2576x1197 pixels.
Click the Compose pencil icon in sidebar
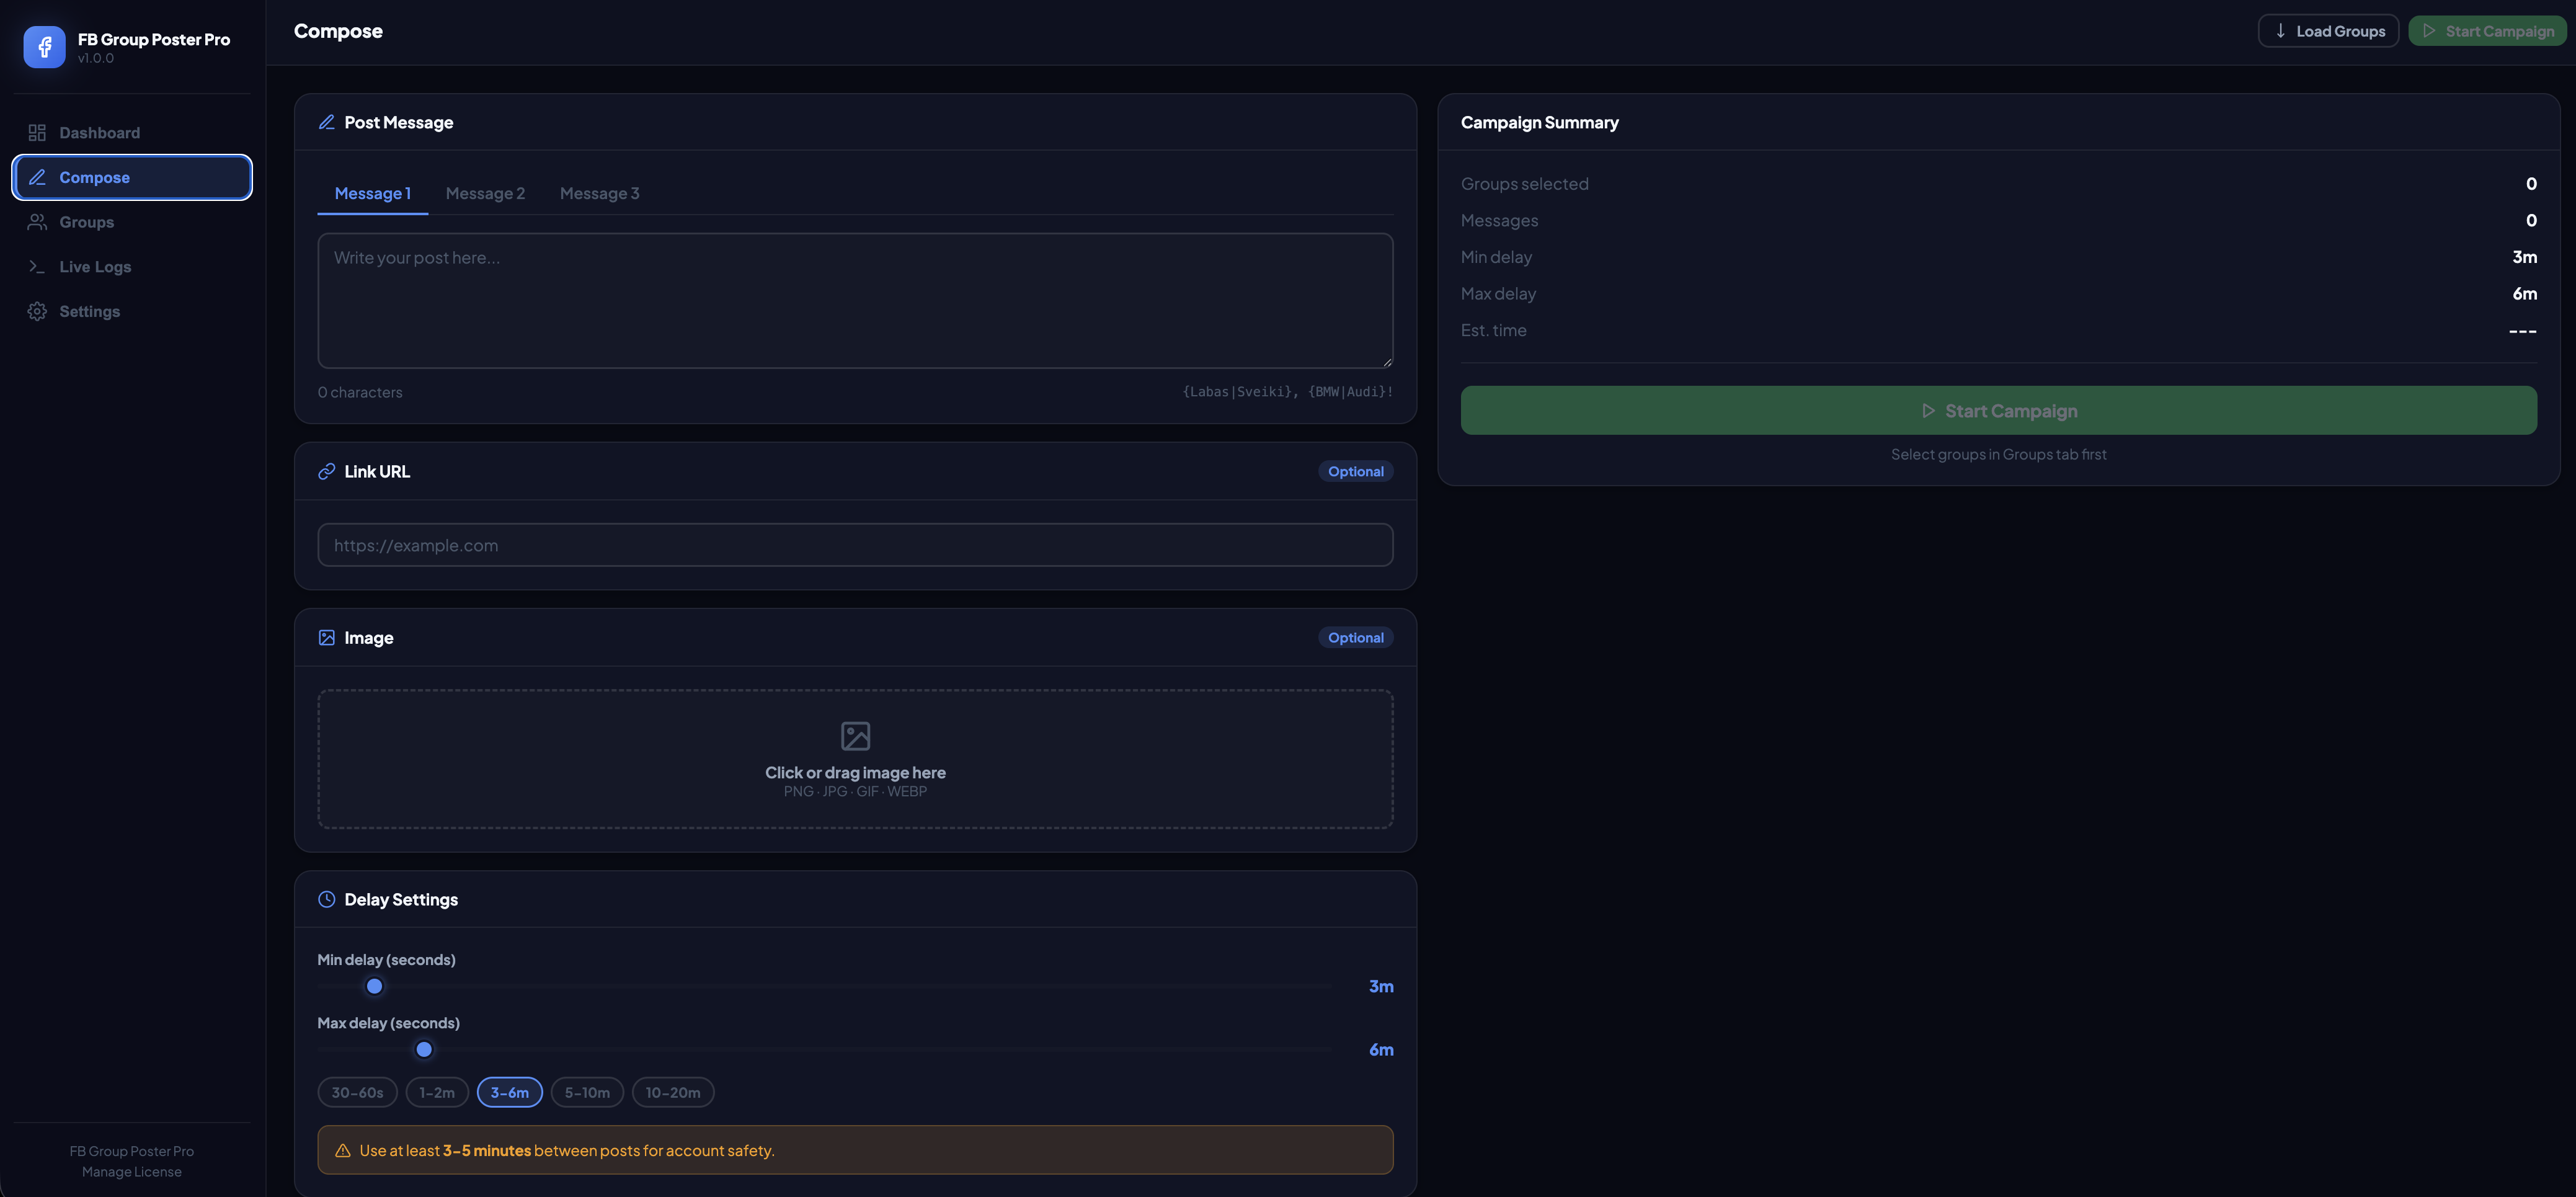pyautogui.click(x=37, y=177)
